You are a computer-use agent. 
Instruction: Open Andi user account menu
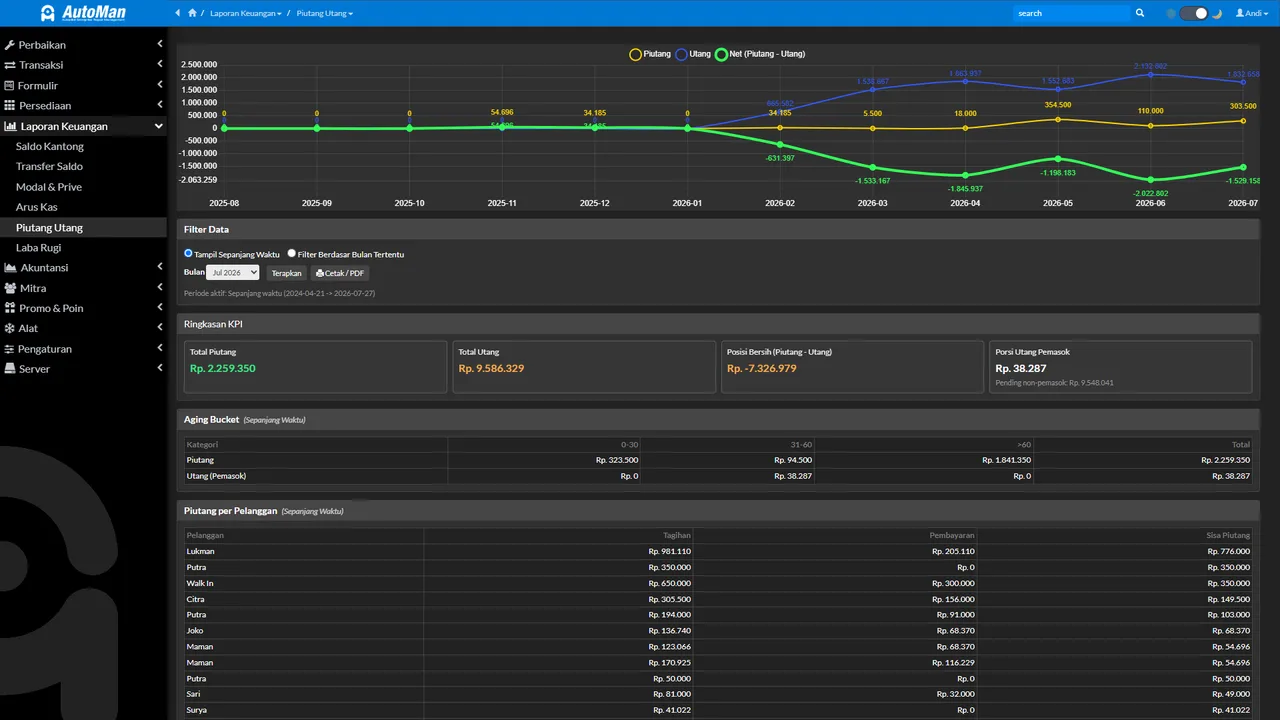coord(1249,13)
